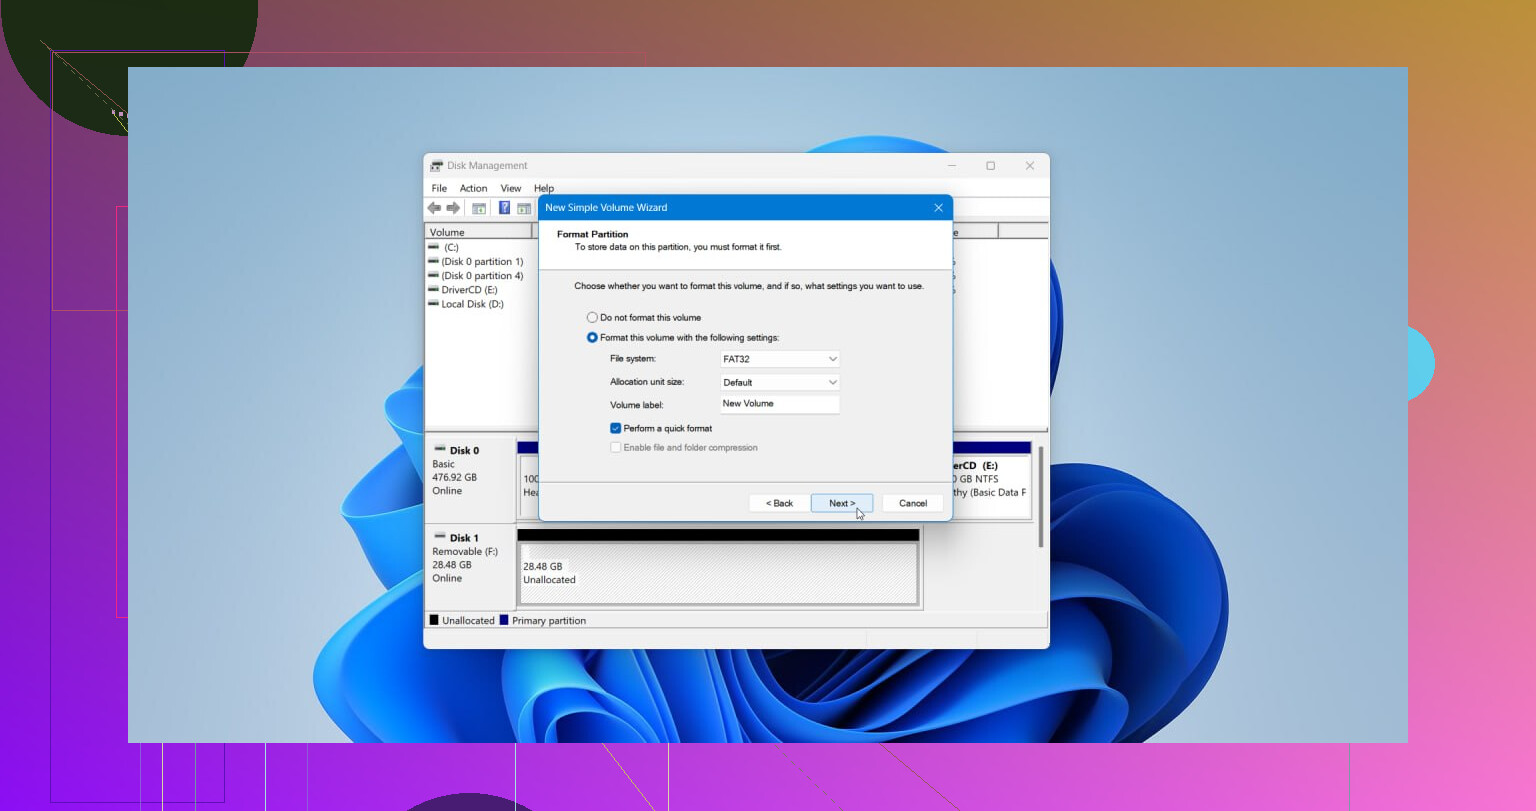Screen dimensions: 1536x811
Task: Open the Help menu
Action: pos(544,188)
